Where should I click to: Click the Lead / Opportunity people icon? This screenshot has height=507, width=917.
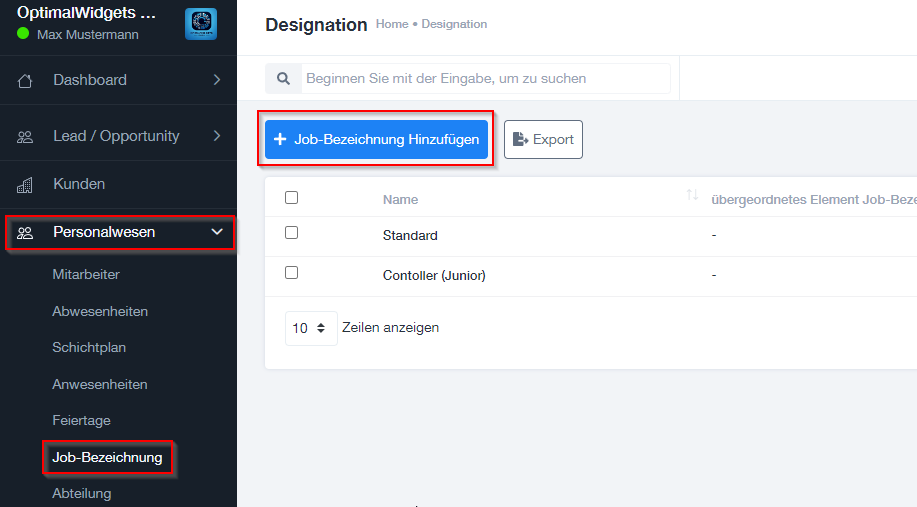pyautogui.click(x=25, y=137)
